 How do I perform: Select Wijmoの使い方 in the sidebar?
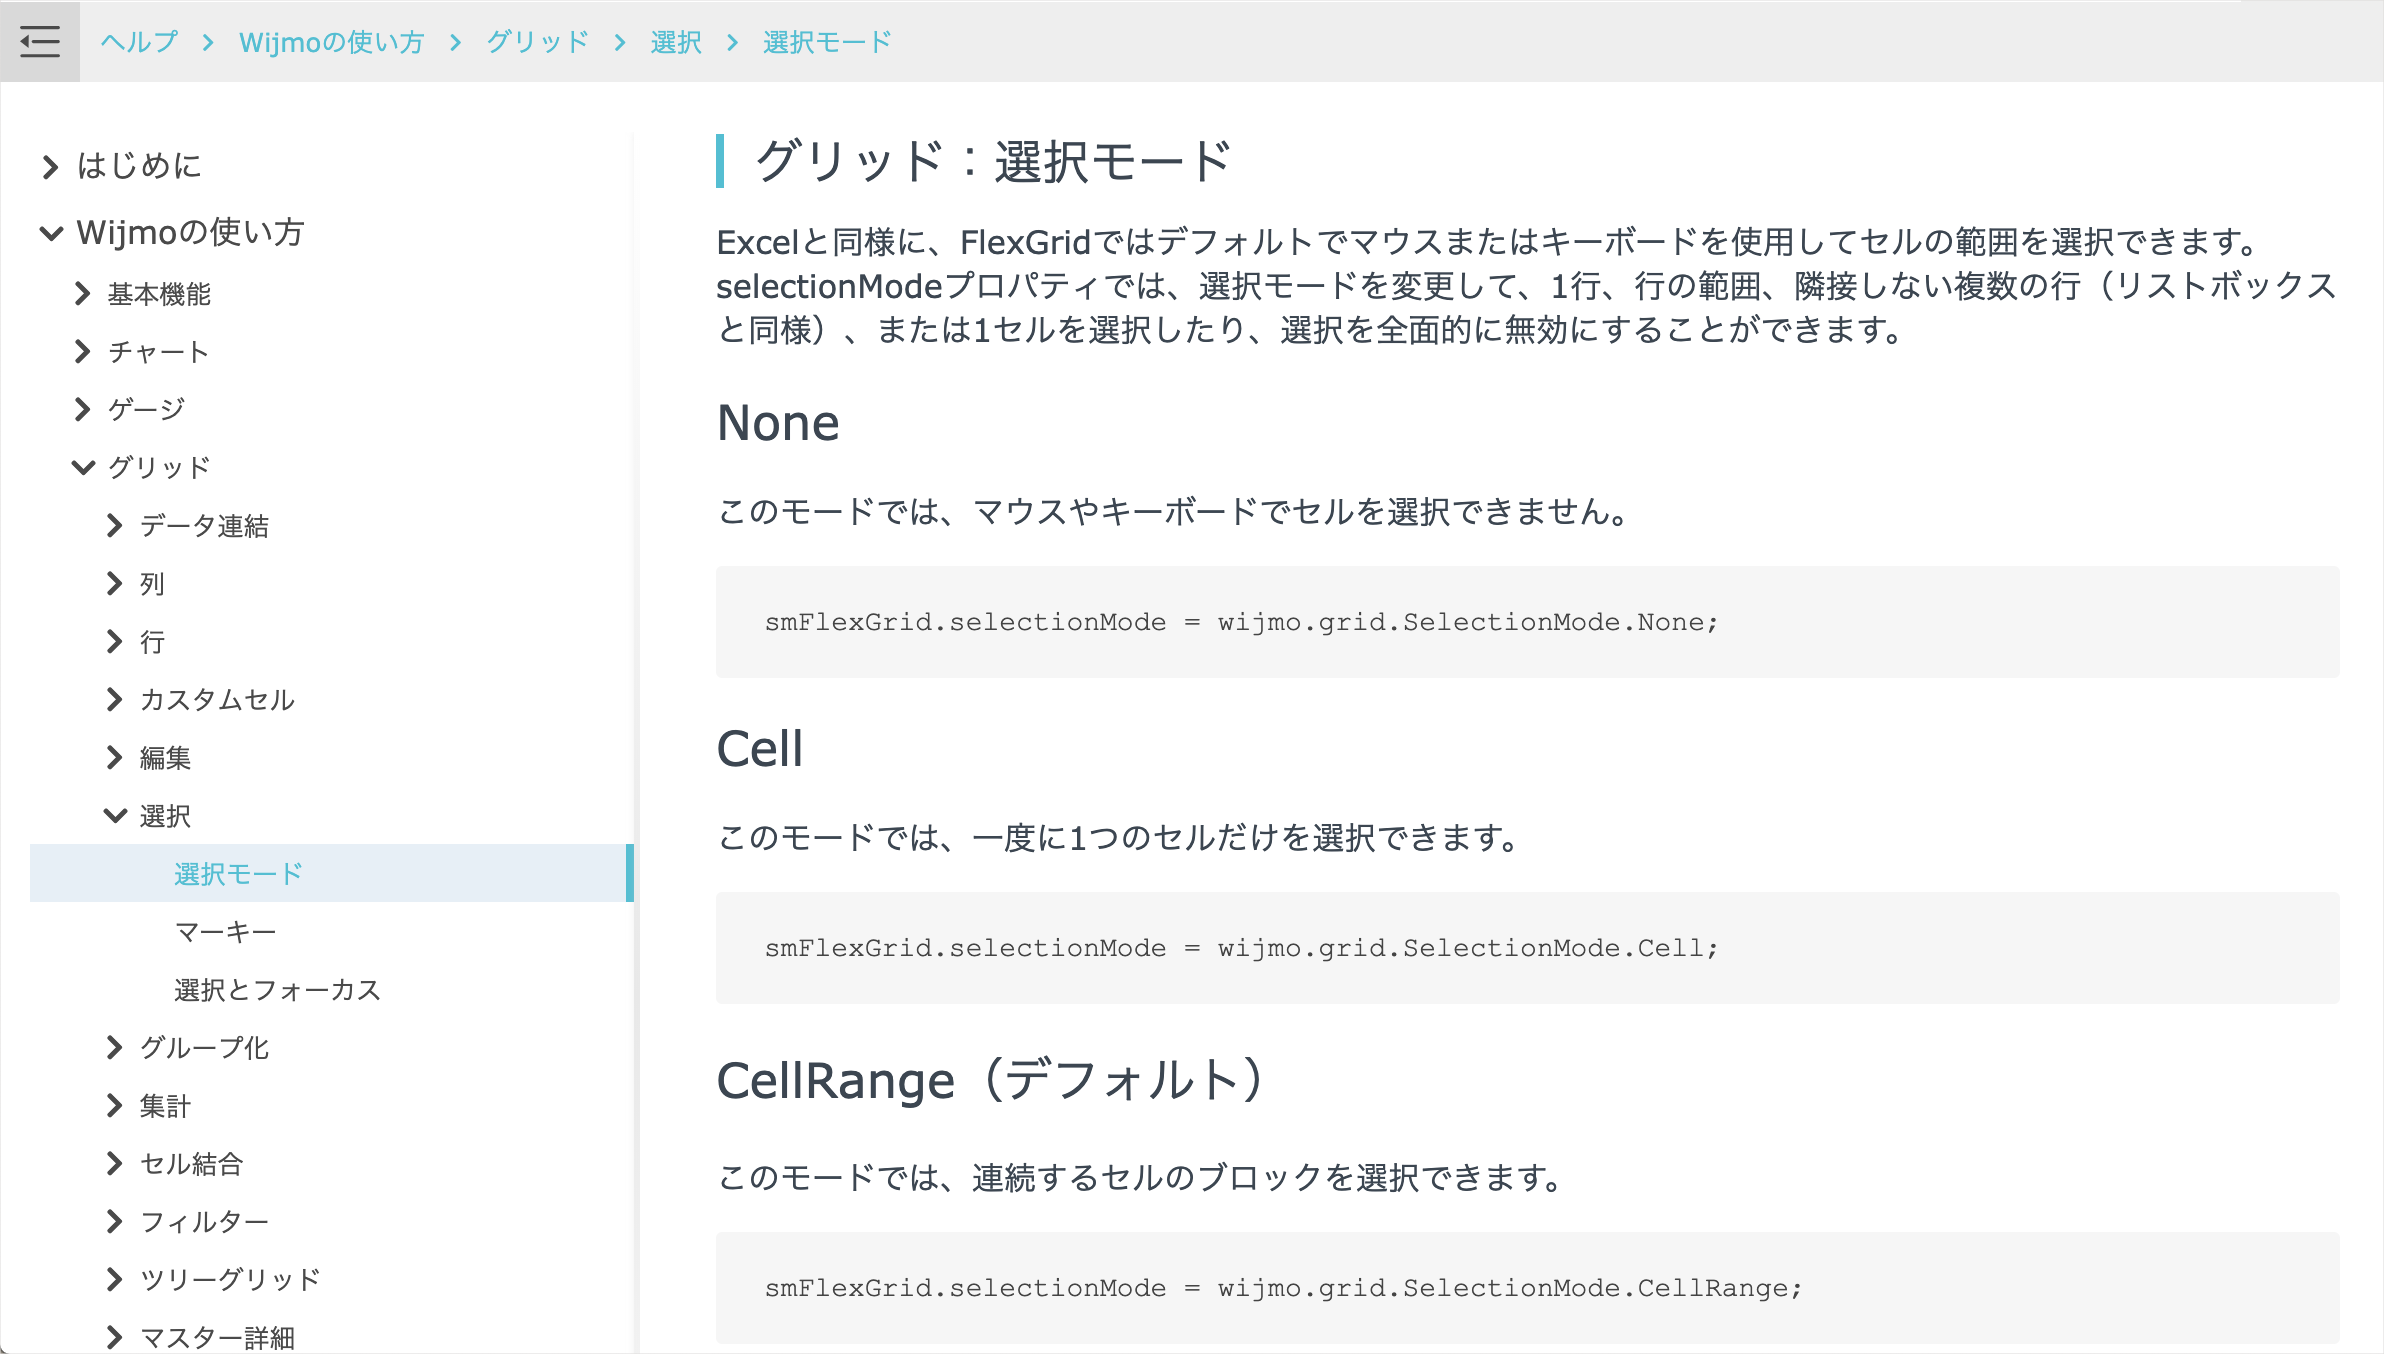(x=191, y=233)
